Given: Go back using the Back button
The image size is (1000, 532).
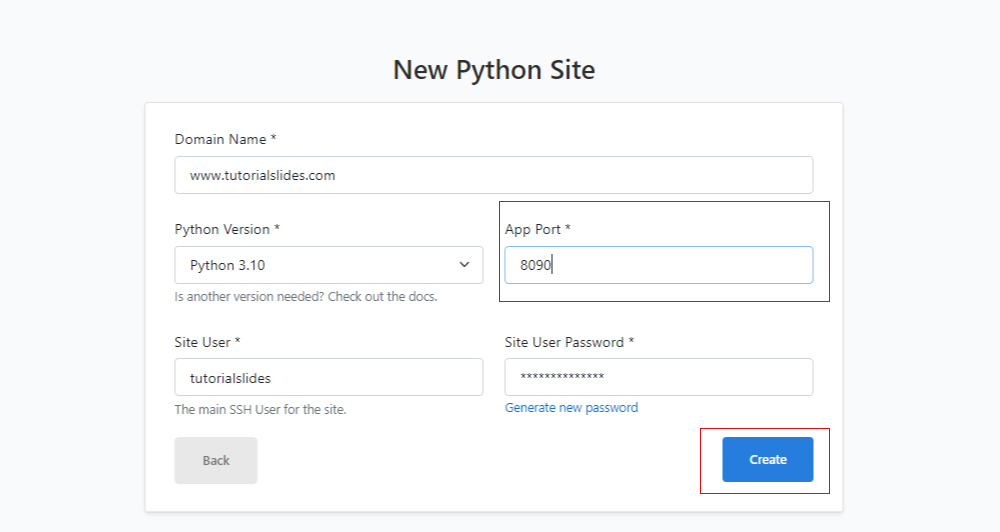Looking at the screenshot, I should [x=216, y=460].
